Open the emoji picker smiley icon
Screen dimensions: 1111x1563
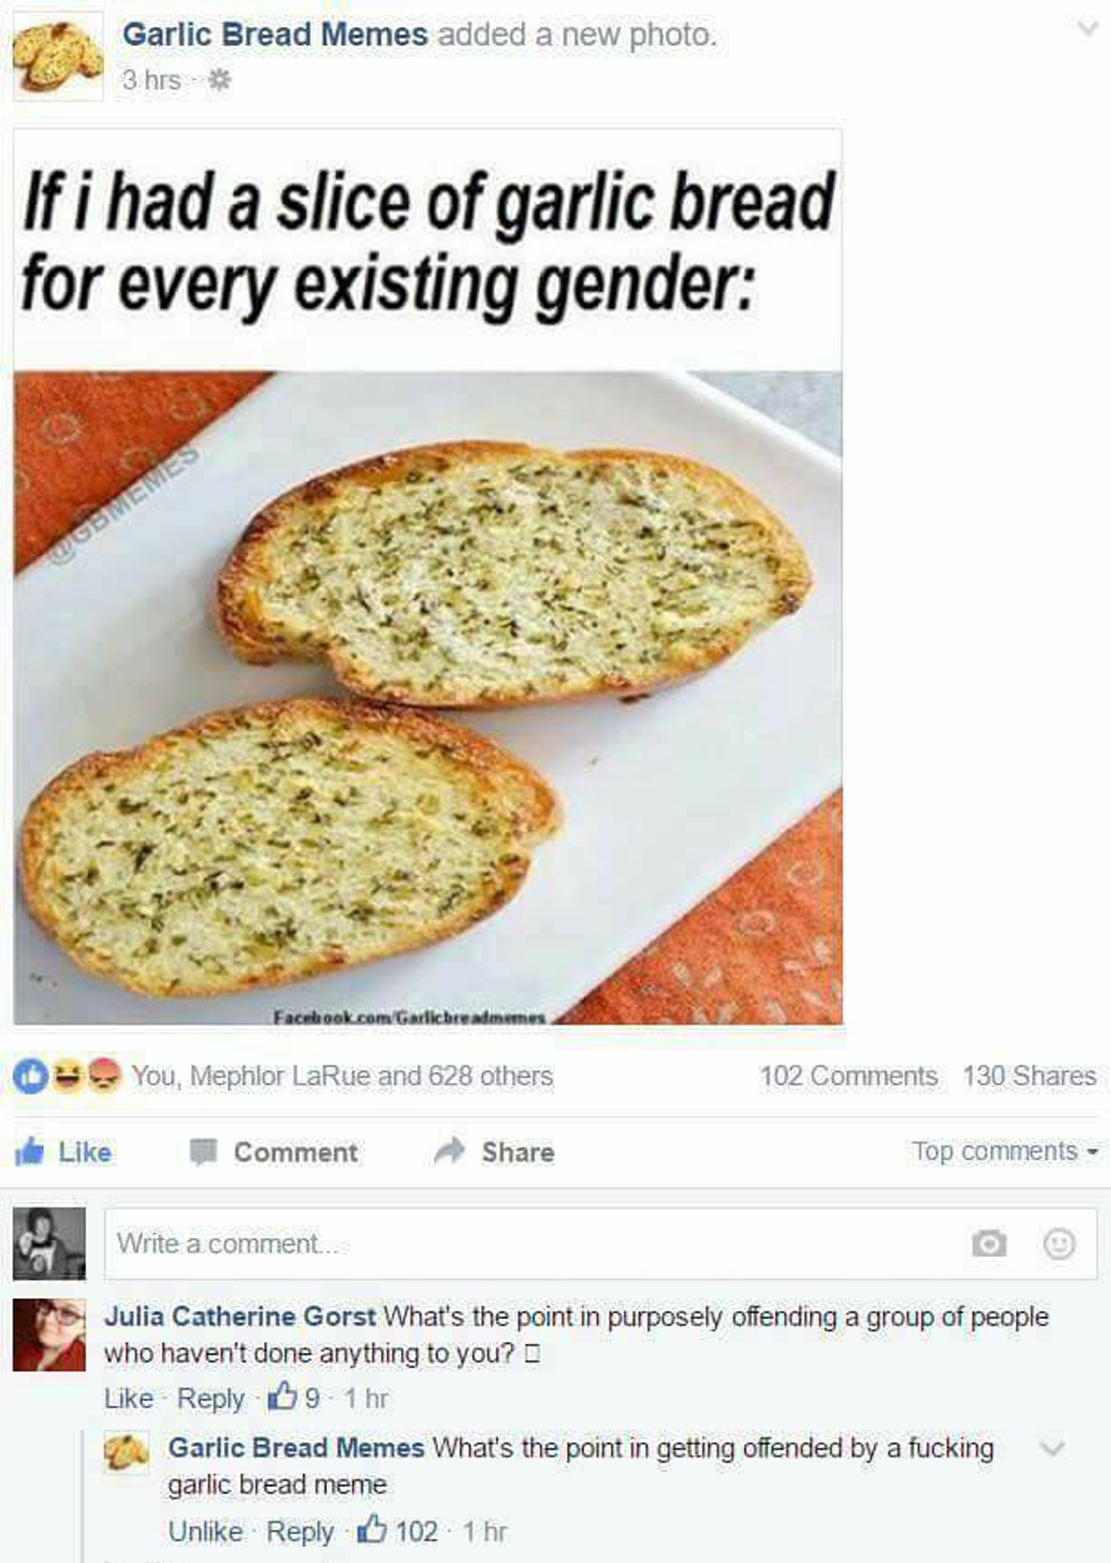tap(1059, 1243)
